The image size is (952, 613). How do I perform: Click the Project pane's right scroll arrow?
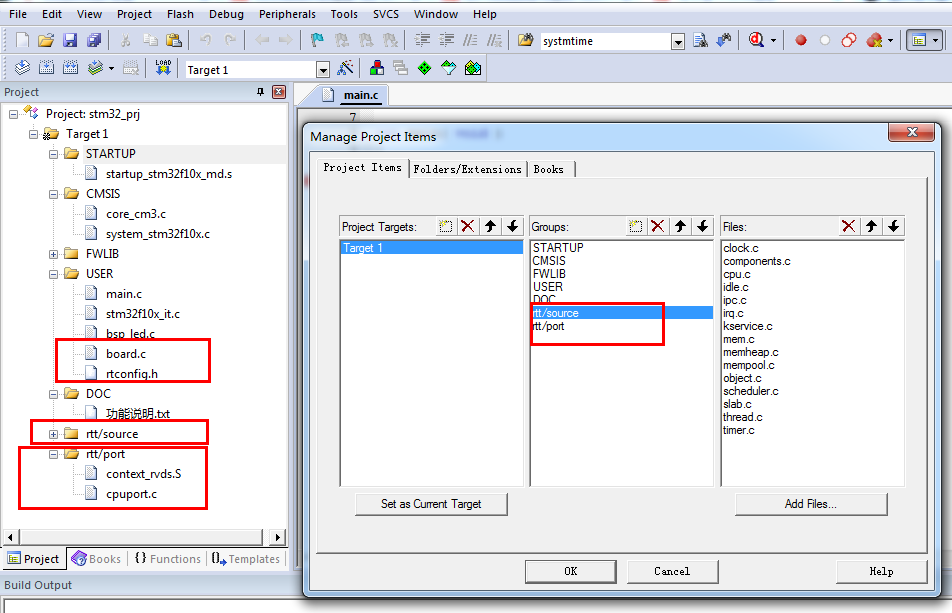coord(277,537)
